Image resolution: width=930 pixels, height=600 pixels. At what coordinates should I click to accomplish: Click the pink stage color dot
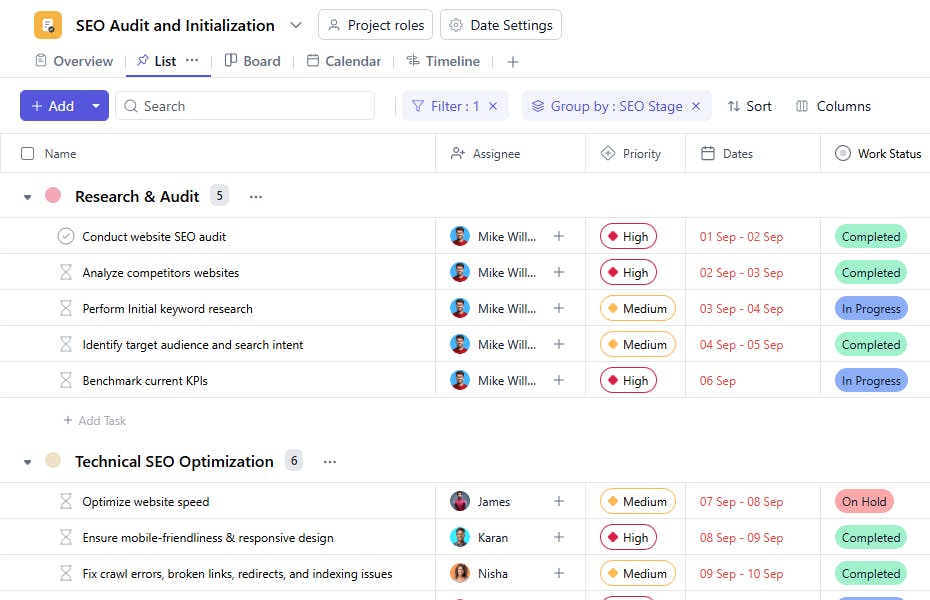point(54,196)
